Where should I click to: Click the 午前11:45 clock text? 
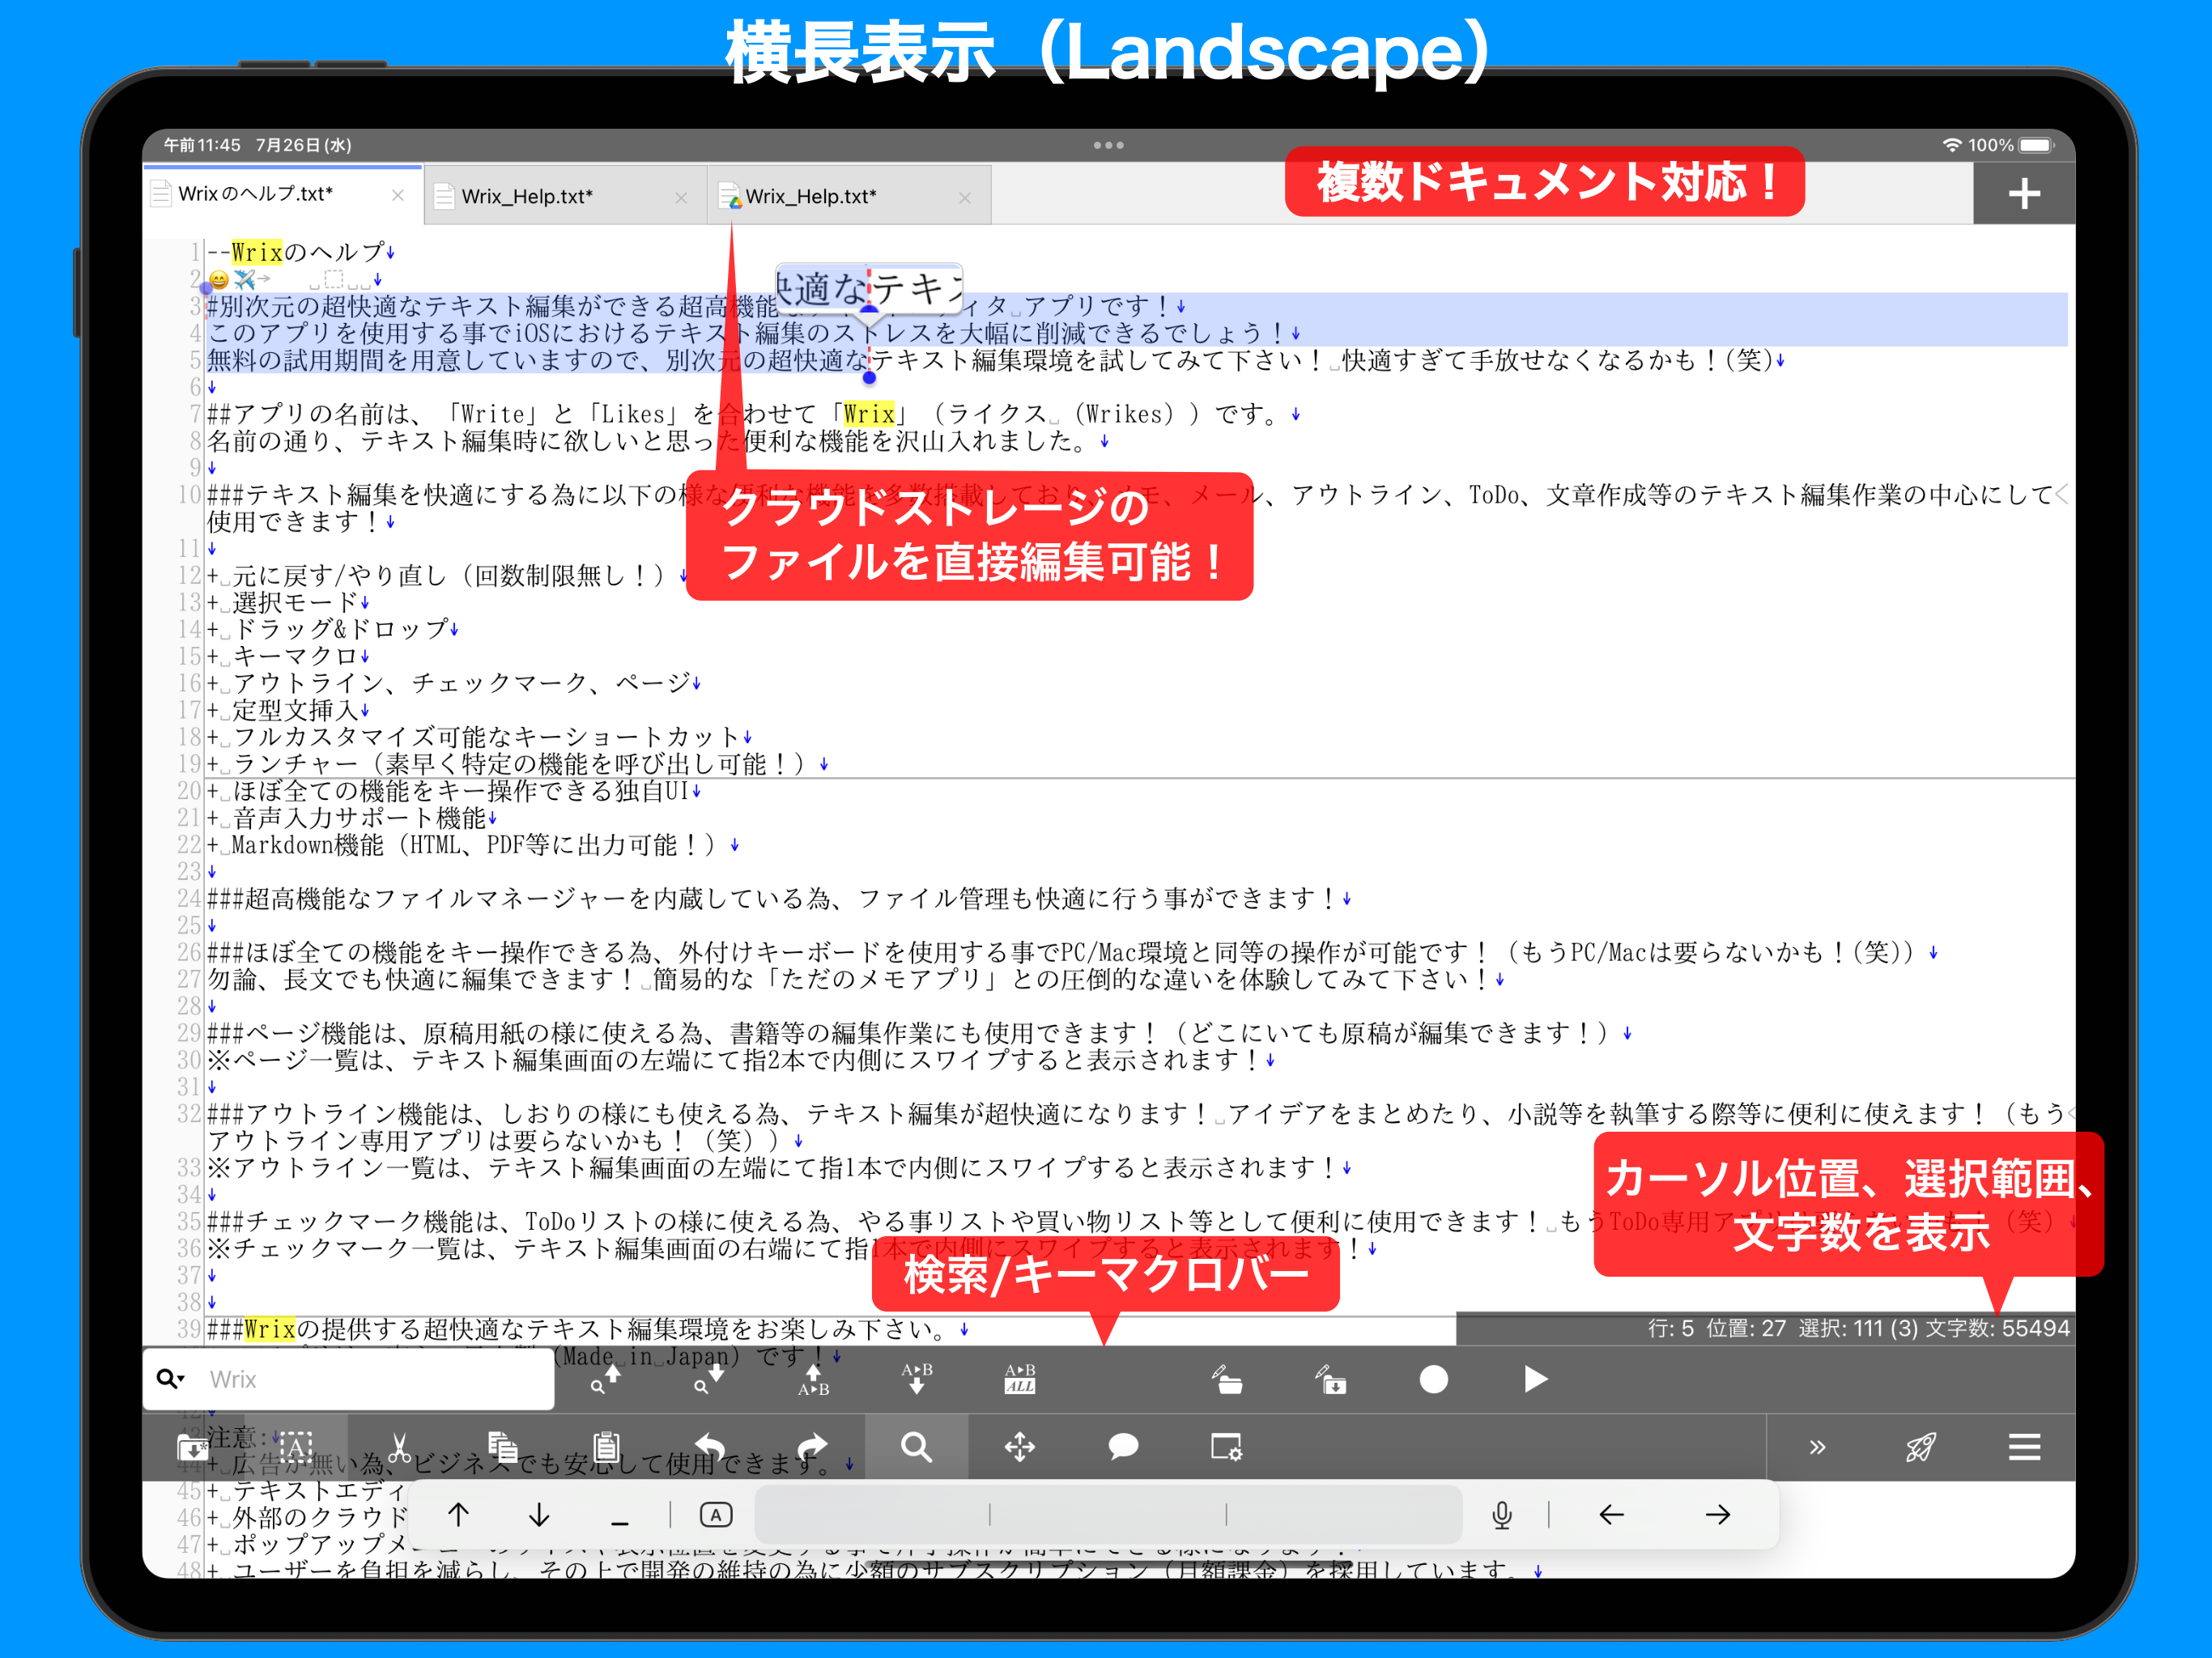coord(202,145)
